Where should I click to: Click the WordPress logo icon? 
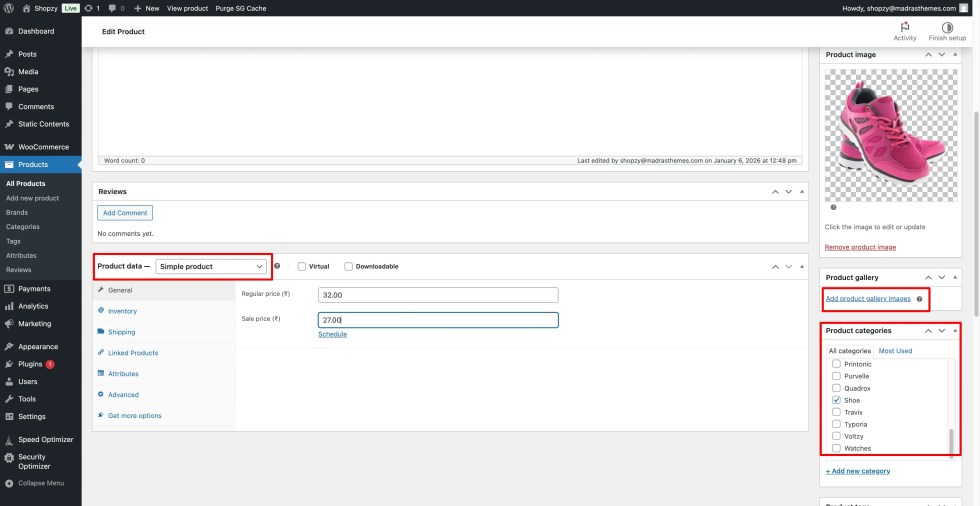coord(8,7)
